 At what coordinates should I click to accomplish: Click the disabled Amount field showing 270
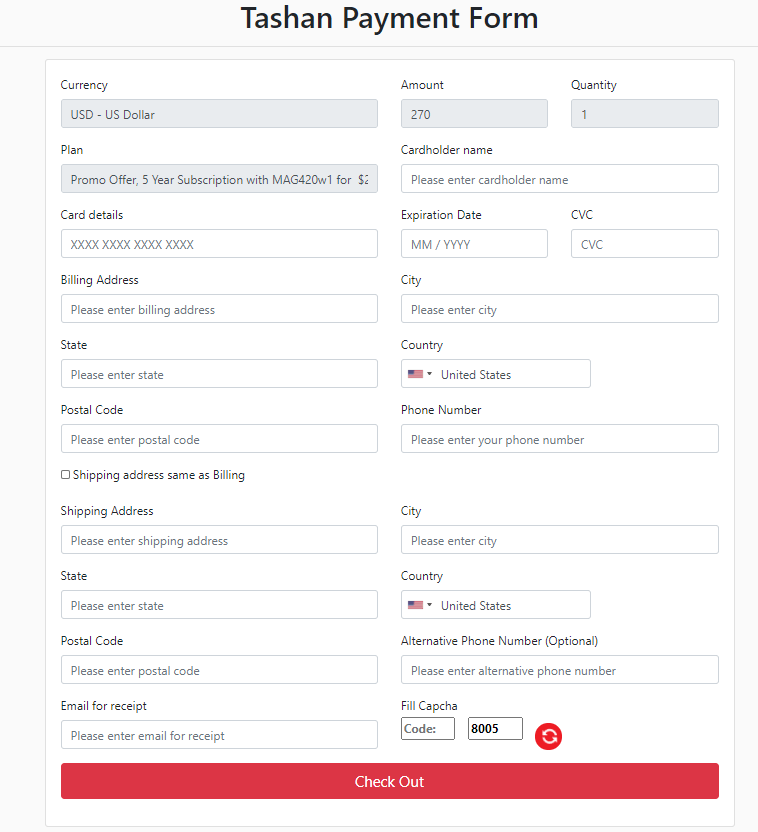coord(474,114)
